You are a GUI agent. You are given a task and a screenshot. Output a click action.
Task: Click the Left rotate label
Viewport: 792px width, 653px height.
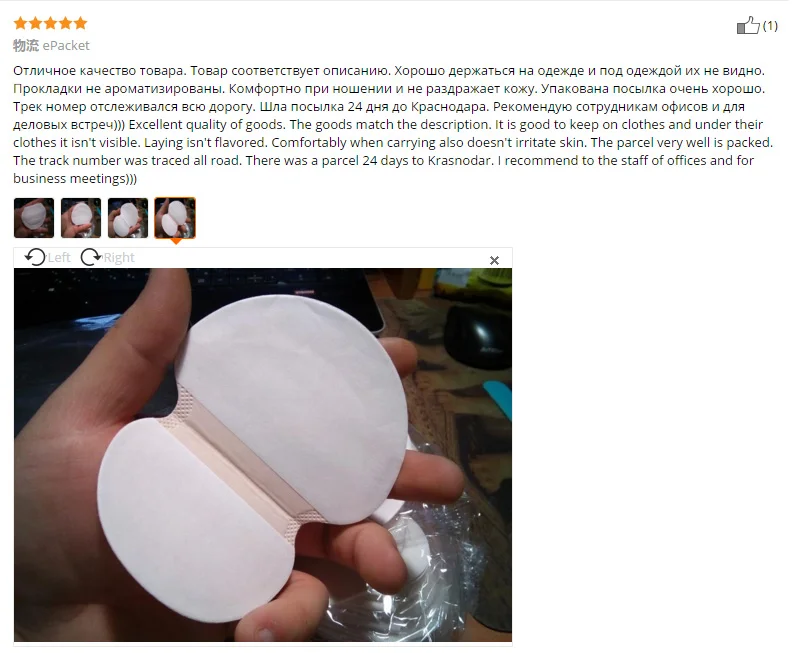pos(59,258)
